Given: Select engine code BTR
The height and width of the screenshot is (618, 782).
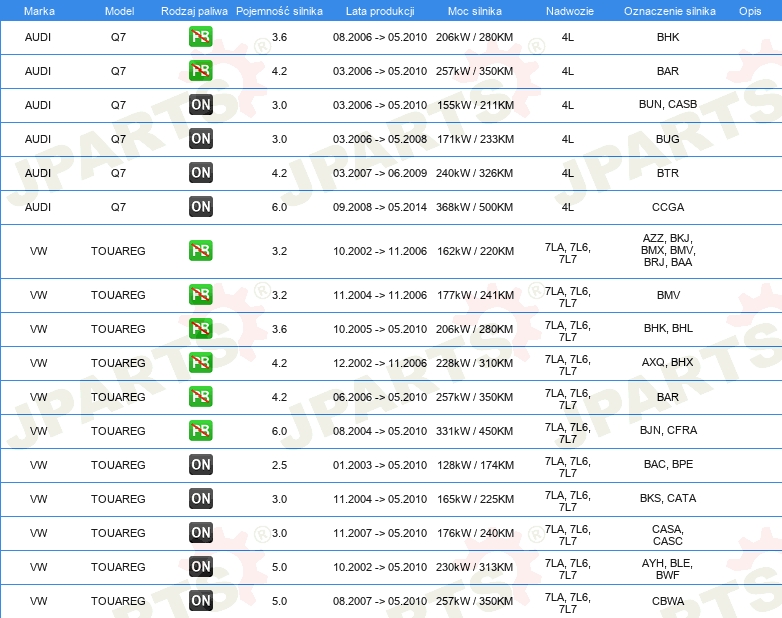Looking at the screenshot, I should coord(668,173).
